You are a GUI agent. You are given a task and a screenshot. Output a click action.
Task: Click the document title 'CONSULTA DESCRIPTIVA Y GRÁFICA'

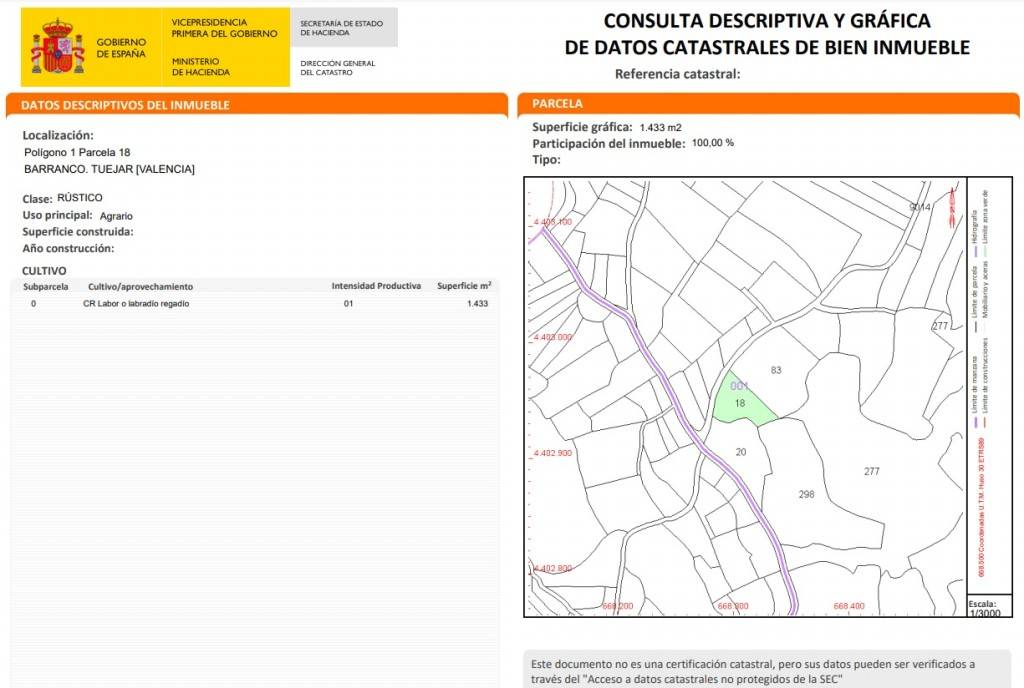tap(767, 20)
